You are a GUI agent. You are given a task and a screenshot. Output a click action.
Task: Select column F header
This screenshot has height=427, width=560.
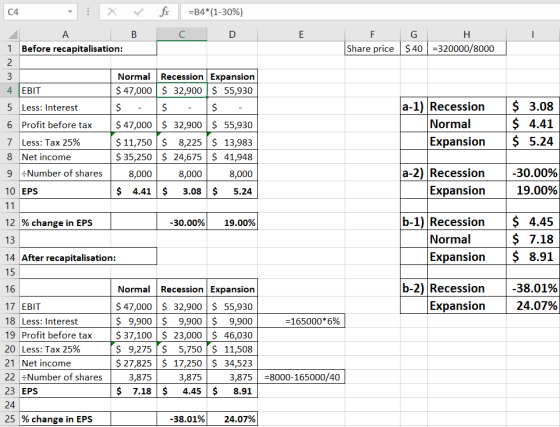tap(372, 35)
